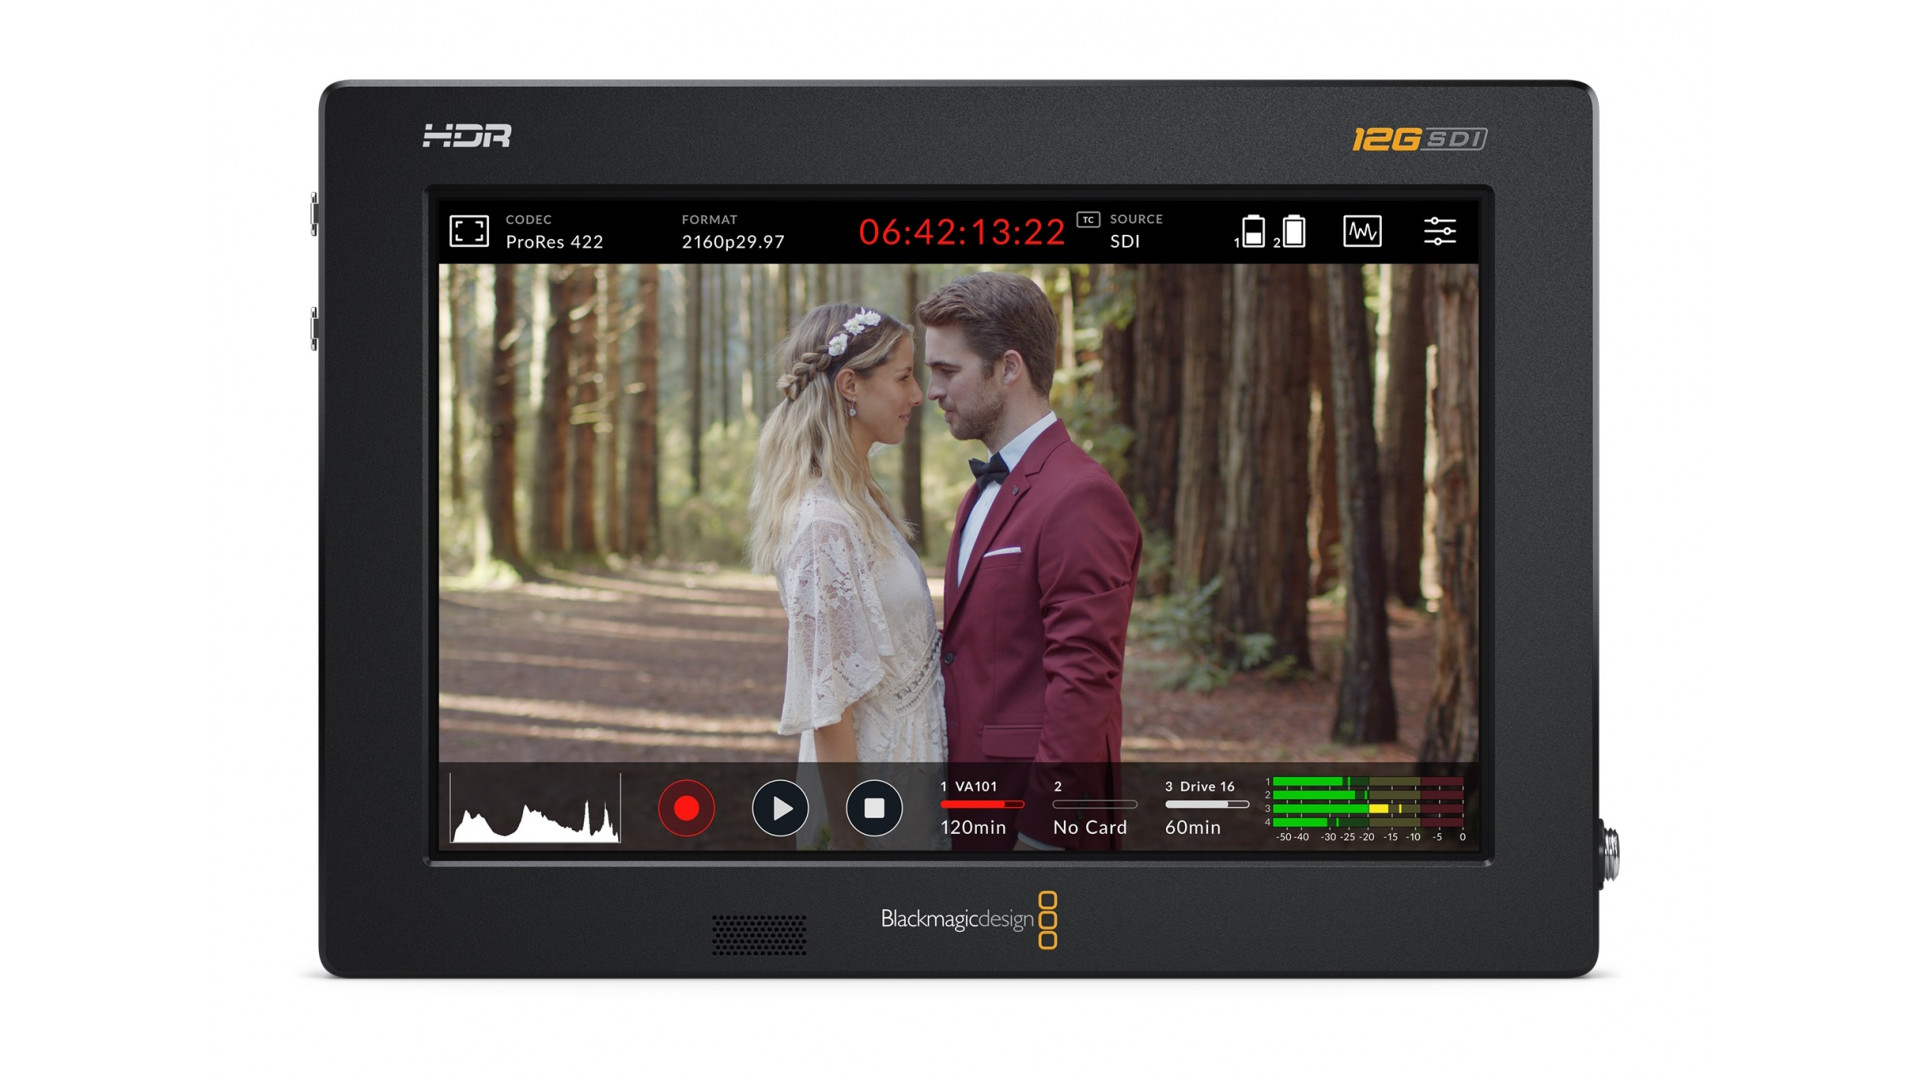Tap the Drive 16 capacity bar

pyautogui.click(x=1206, y=804)
